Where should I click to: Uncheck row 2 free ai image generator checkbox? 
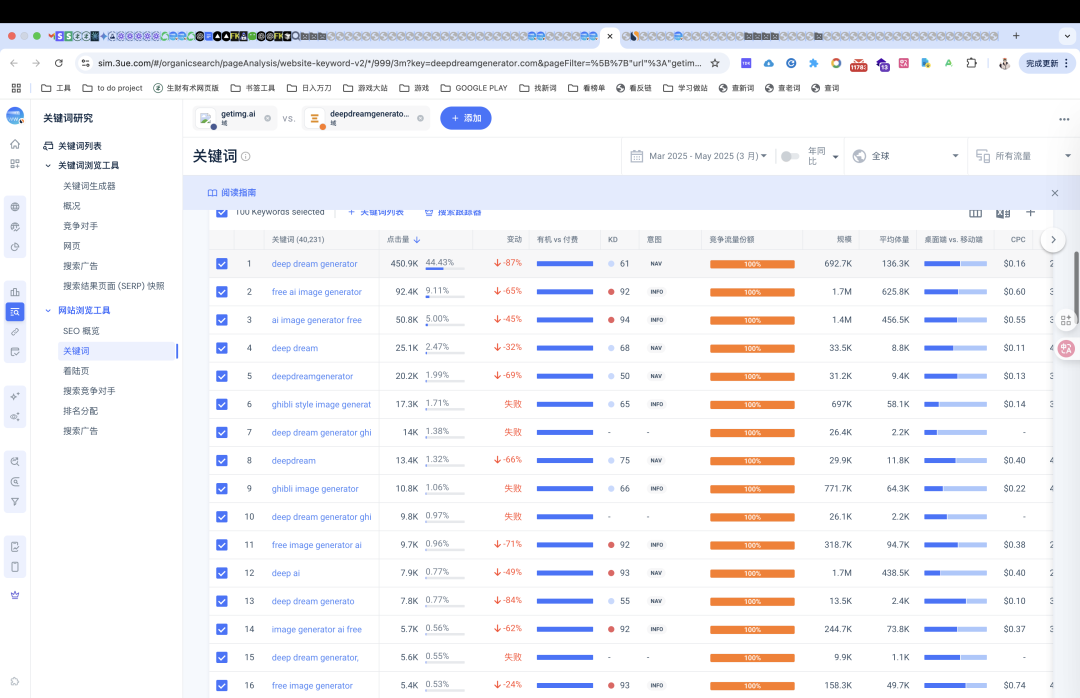(222, 292)
